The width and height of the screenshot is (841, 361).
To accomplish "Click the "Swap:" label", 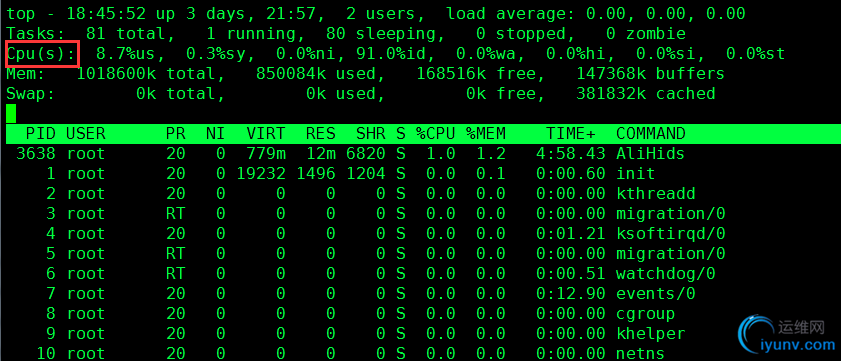I will pos(31,94).
